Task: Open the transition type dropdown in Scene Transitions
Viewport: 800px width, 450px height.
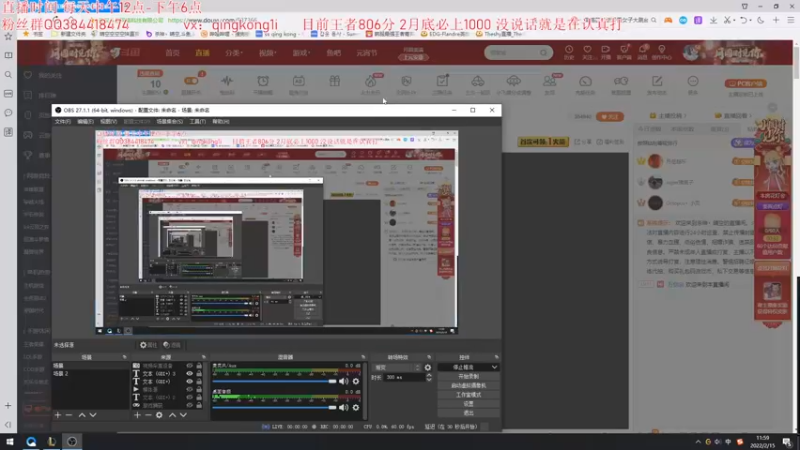Action: [x=397, y=367]
